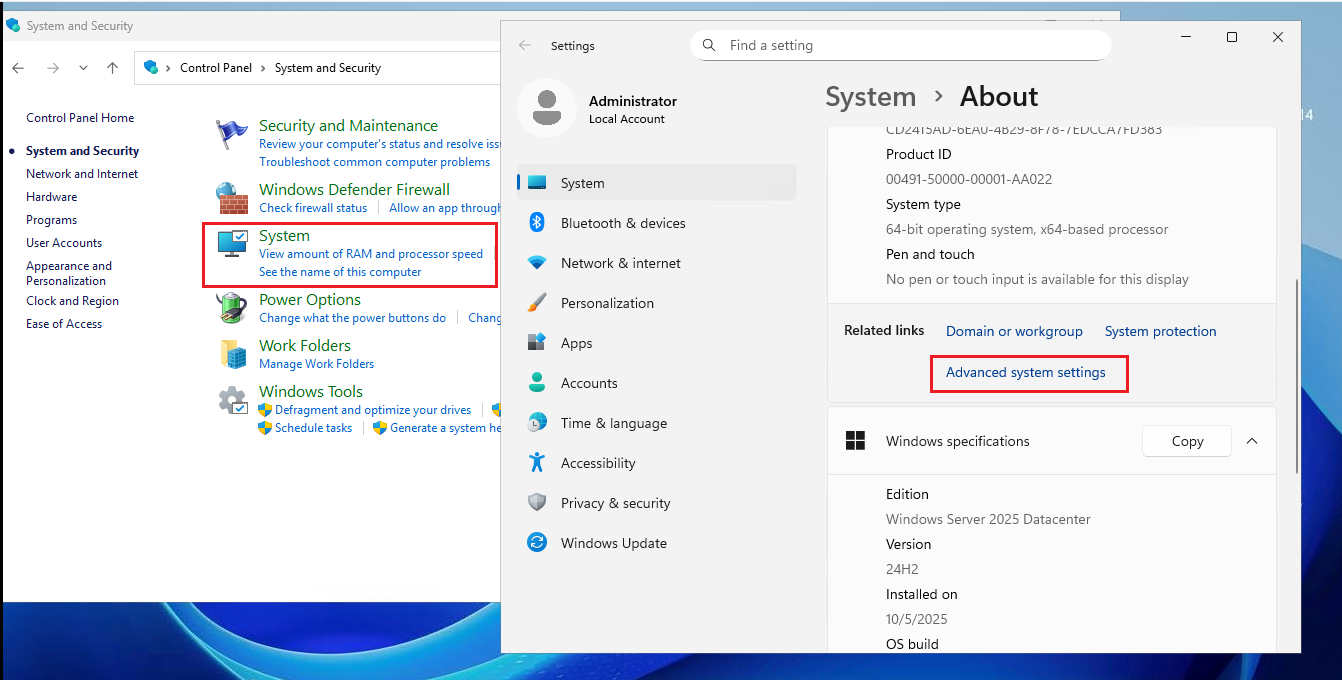This screenshot has height=680, width=1342.
Task: Open Network & internet settings
Action: coord(620,263)
